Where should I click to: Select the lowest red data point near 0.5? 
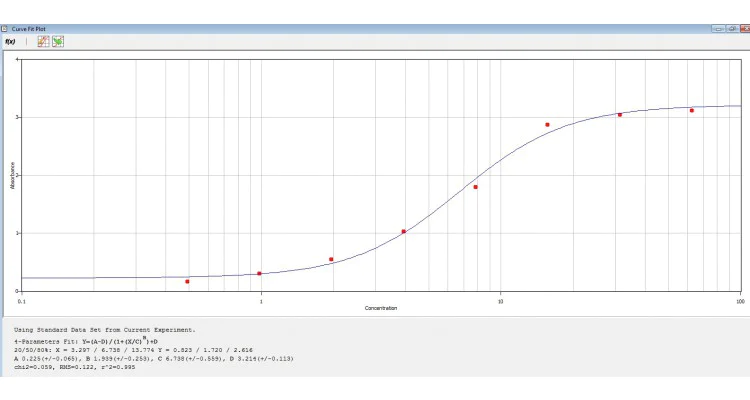click(187, 282)
